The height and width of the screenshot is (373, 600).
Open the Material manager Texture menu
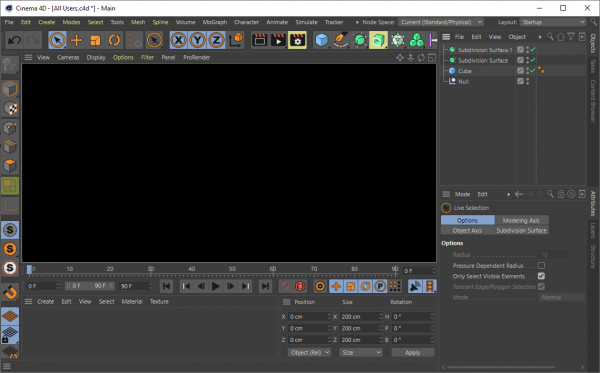[x=159, y=301]
